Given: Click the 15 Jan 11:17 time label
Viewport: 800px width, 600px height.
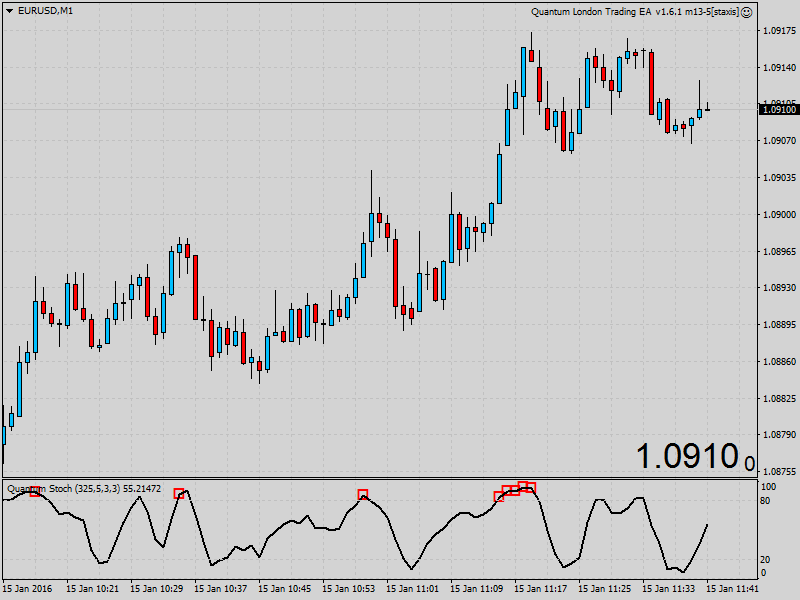Looking at the screenshot, I should pos(541,589).
